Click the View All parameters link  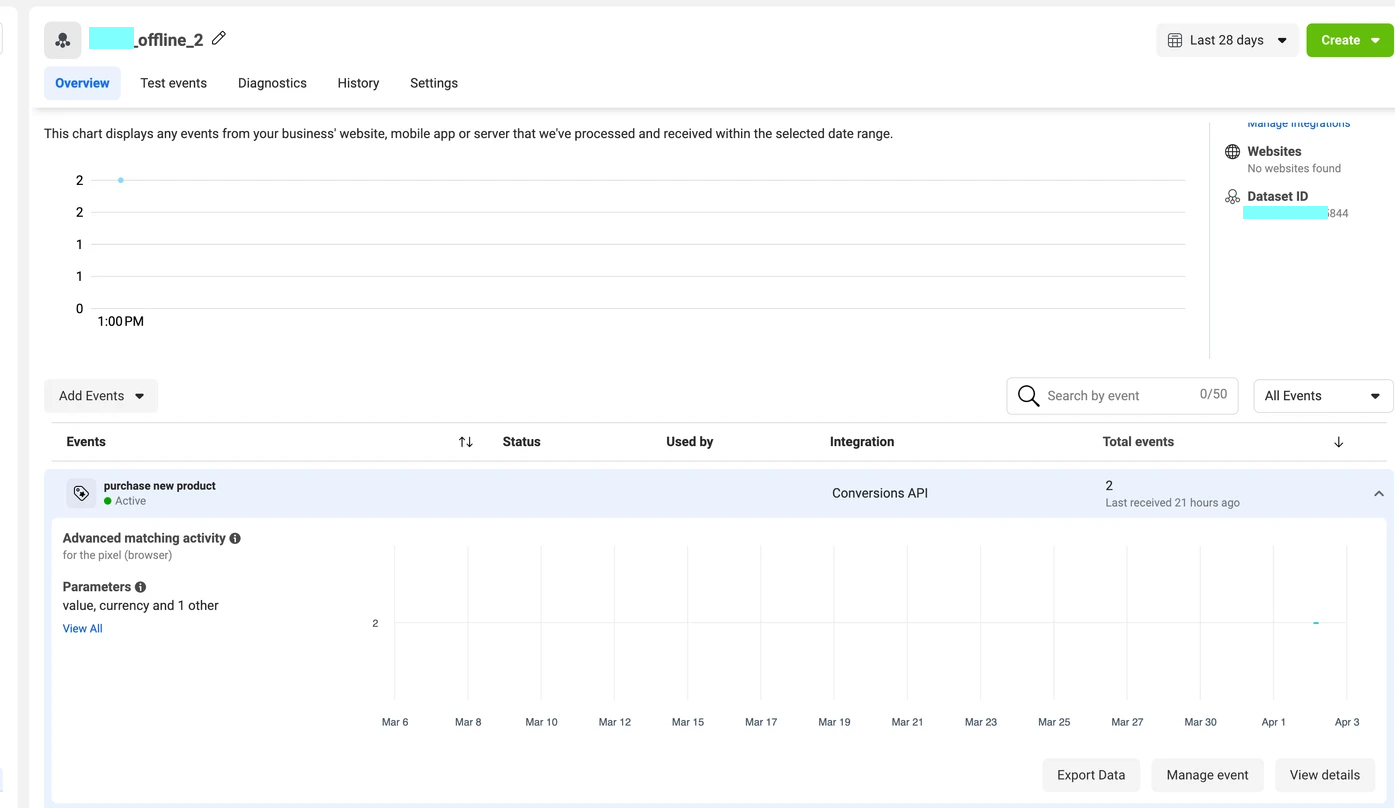tap(82, 629)
